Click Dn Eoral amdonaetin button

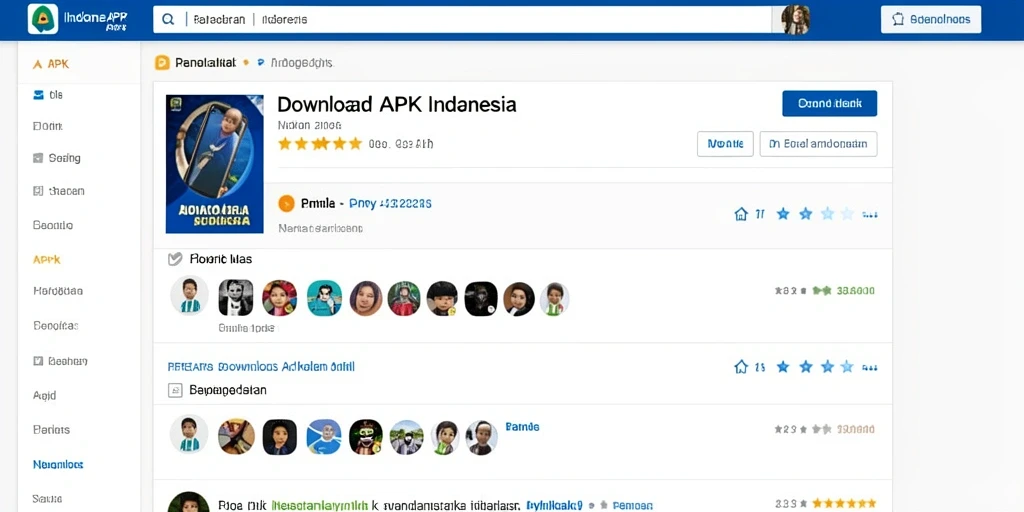pos(818,144)
